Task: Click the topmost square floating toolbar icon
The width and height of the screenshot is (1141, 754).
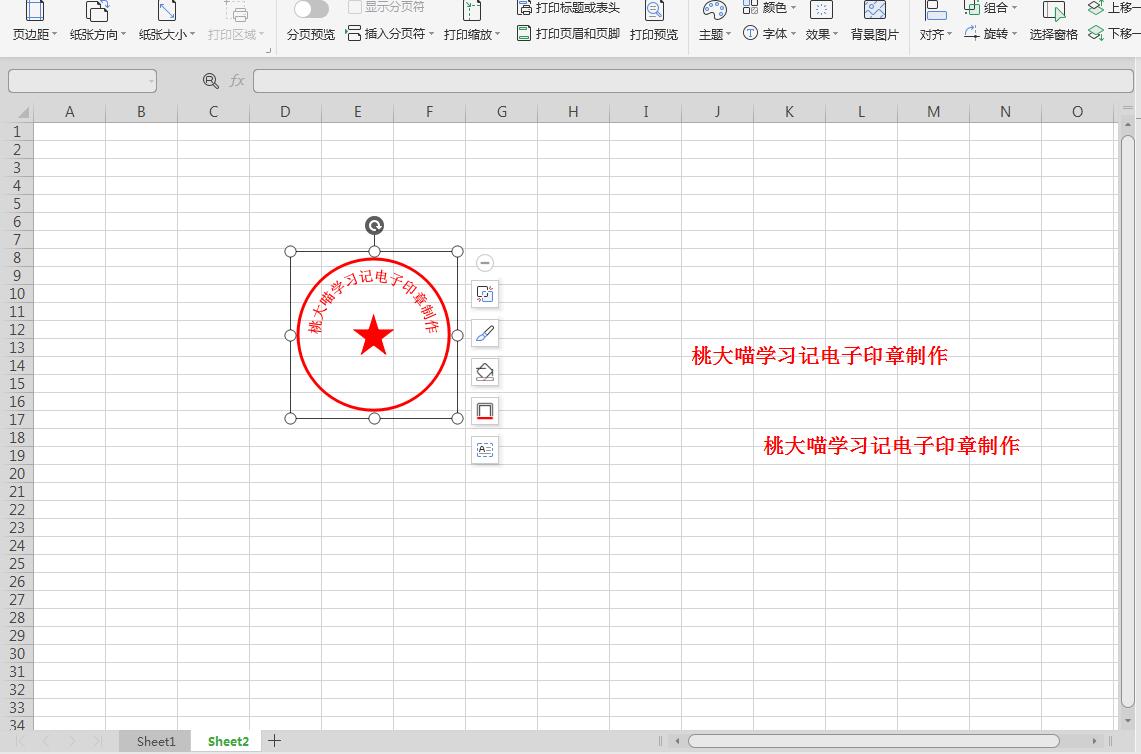Action: coord(485,294)
